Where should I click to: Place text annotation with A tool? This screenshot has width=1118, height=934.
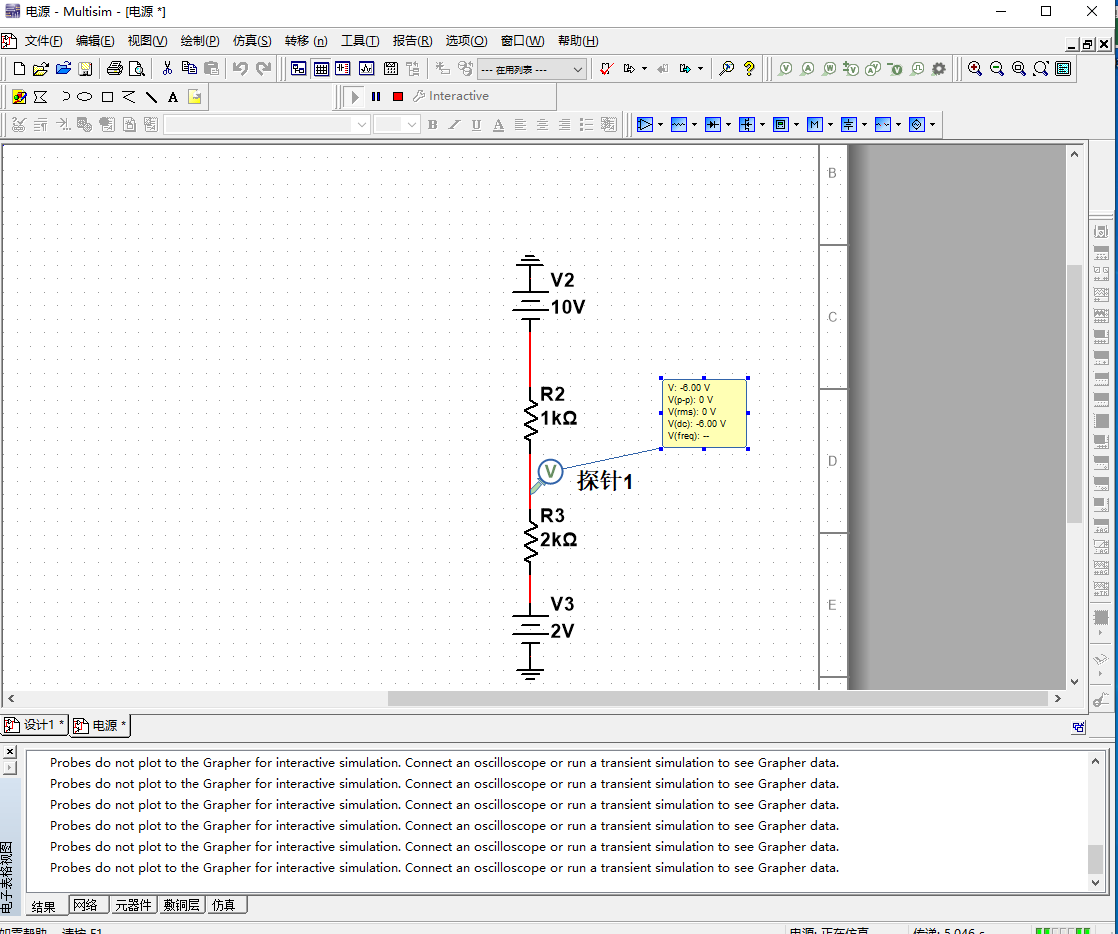tap(173, 97)
